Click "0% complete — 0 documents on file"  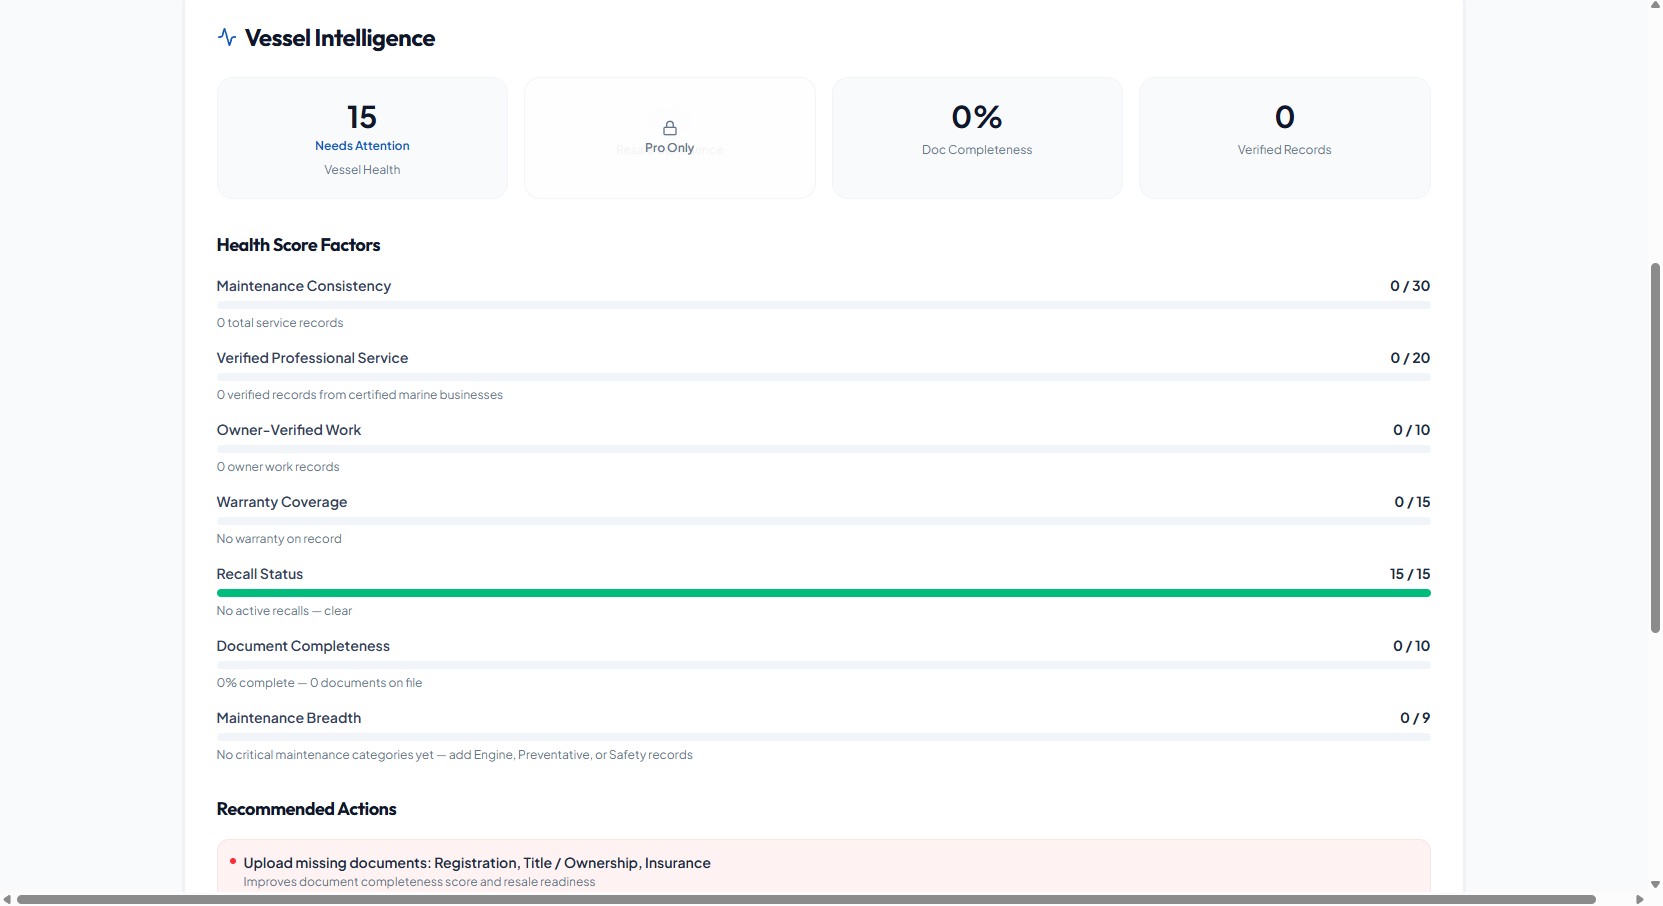(319, 683)
